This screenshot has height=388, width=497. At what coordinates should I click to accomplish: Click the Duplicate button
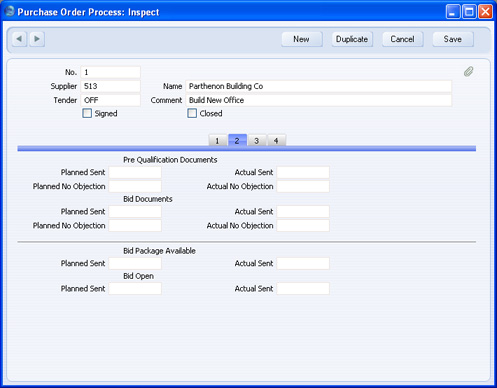coord(352,39)
